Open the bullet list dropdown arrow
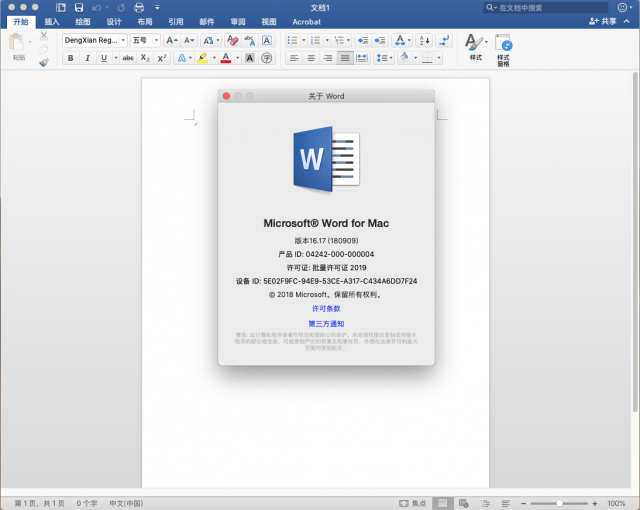This screenshot has width=640, height=510. (304, 40)
